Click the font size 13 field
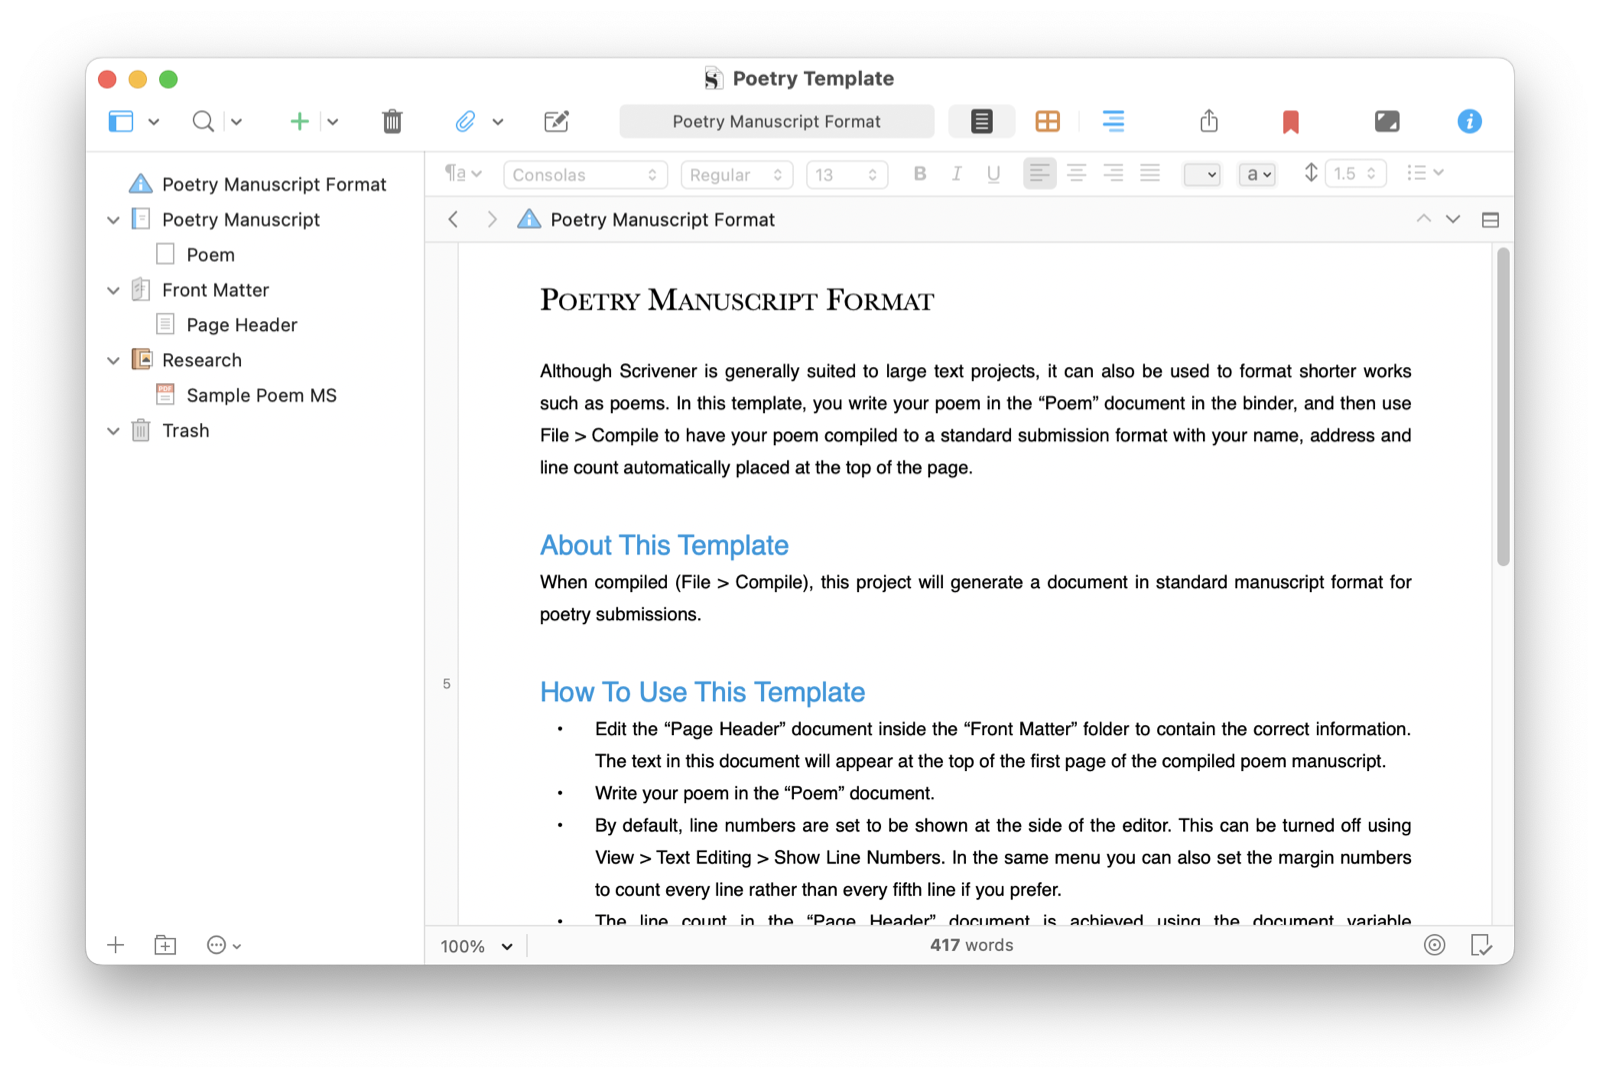 pos(845,175)
